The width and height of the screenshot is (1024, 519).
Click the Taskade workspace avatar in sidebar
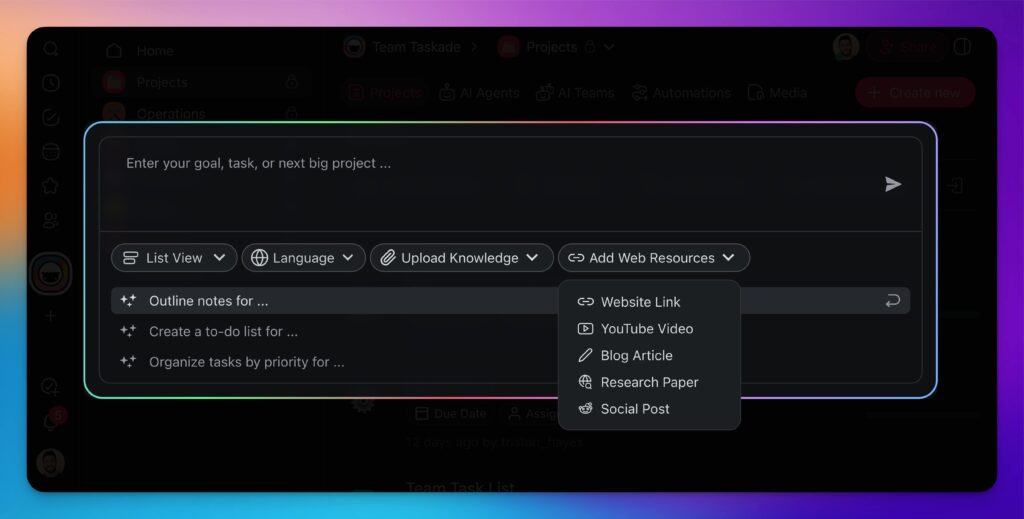point(50,274)
